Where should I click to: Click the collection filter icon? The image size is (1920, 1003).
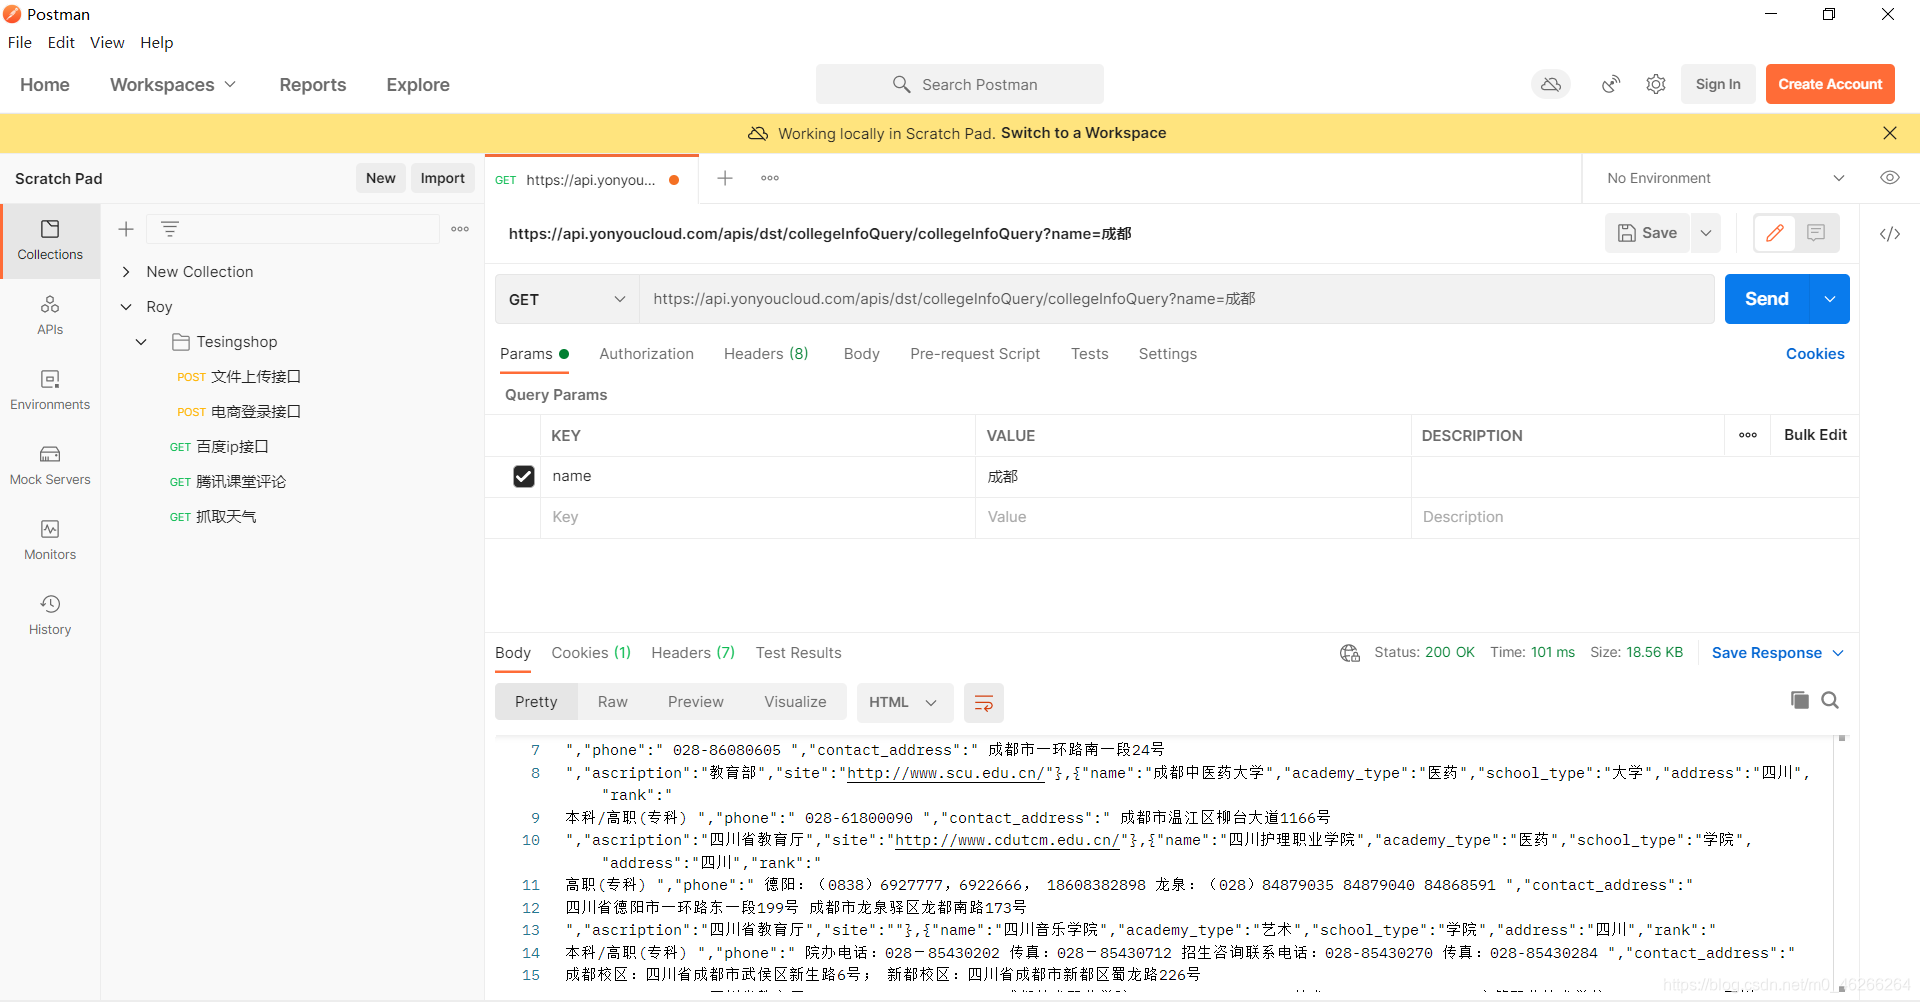pos(170,229)
